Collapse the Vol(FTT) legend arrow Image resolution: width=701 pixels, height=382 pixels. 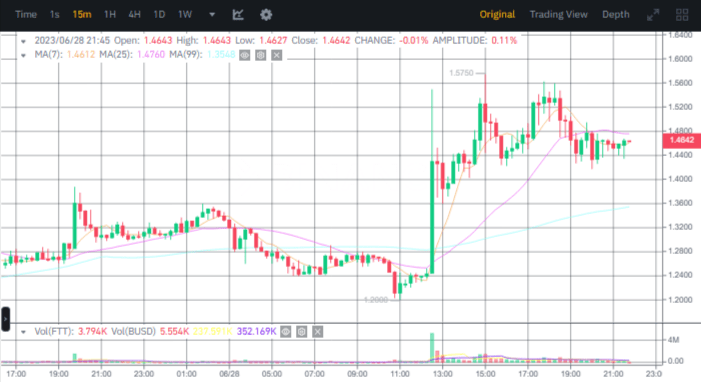click(x=23, y=332)
